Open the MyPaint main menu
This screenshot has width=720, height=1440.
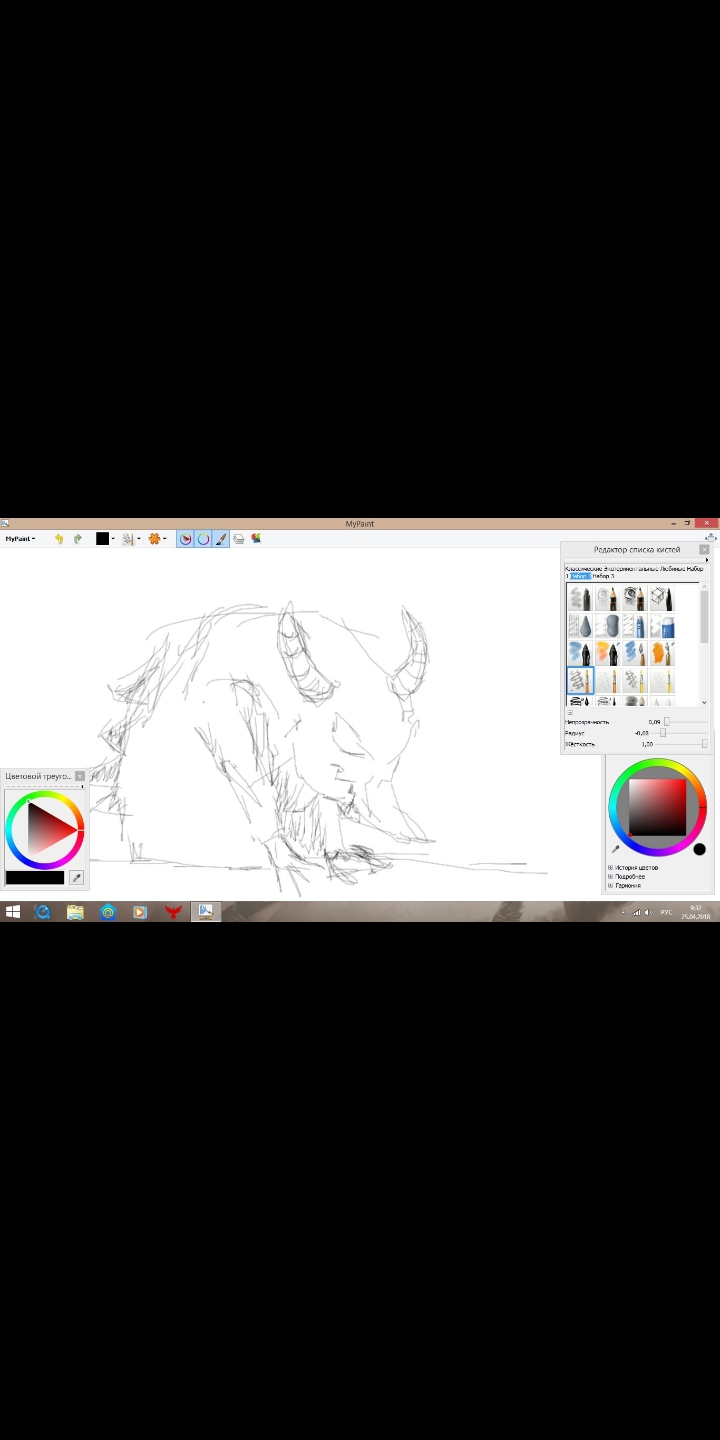[20, 539]
